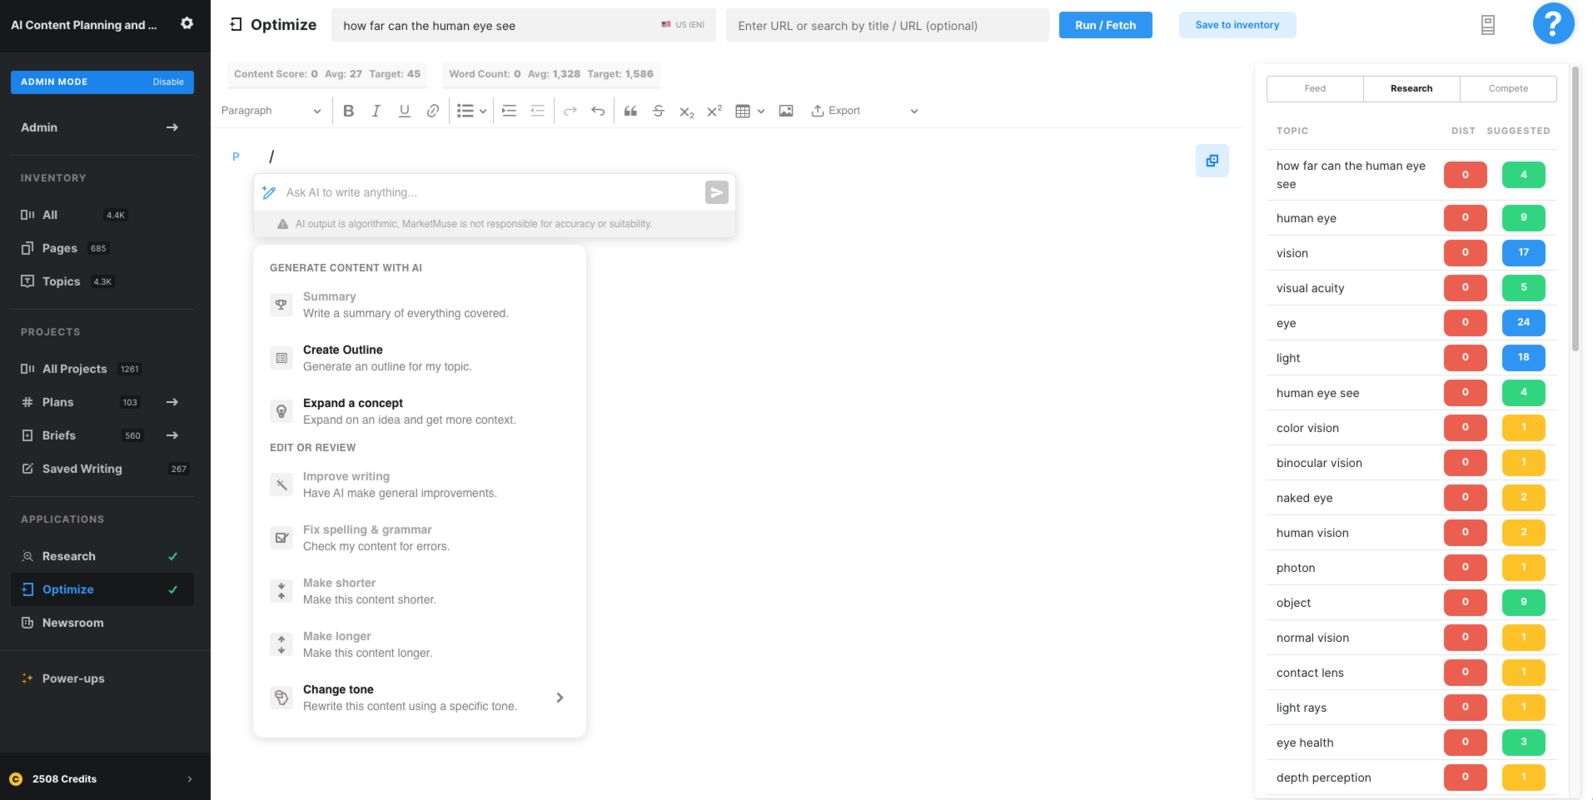Click the blockquote icon

tap(630, 111)
